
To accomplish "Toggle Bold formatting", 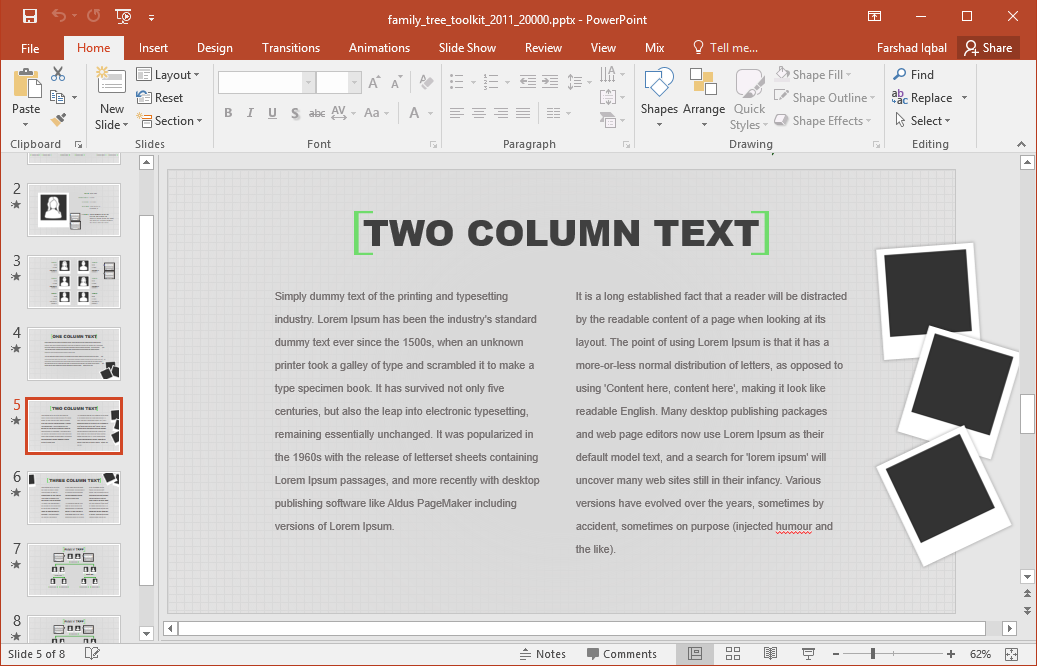I will pyautogui.click(x=228, y=113).
